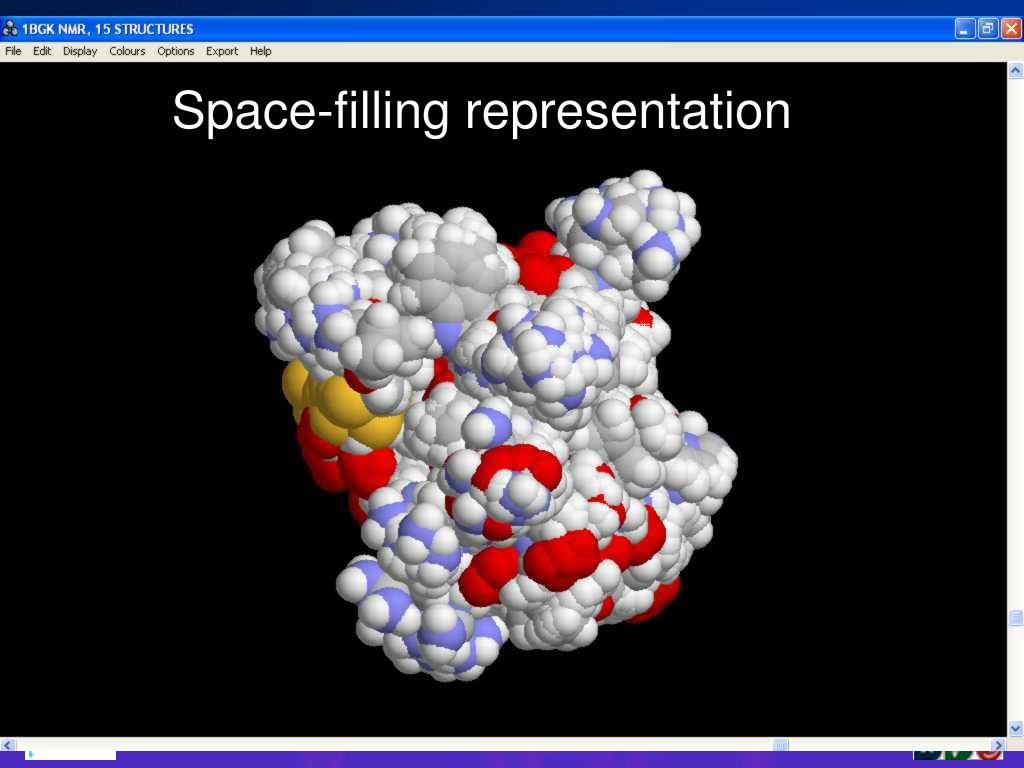Close the 1BGK NMR window
The image size is (1024, 768).
point(1011,29)
